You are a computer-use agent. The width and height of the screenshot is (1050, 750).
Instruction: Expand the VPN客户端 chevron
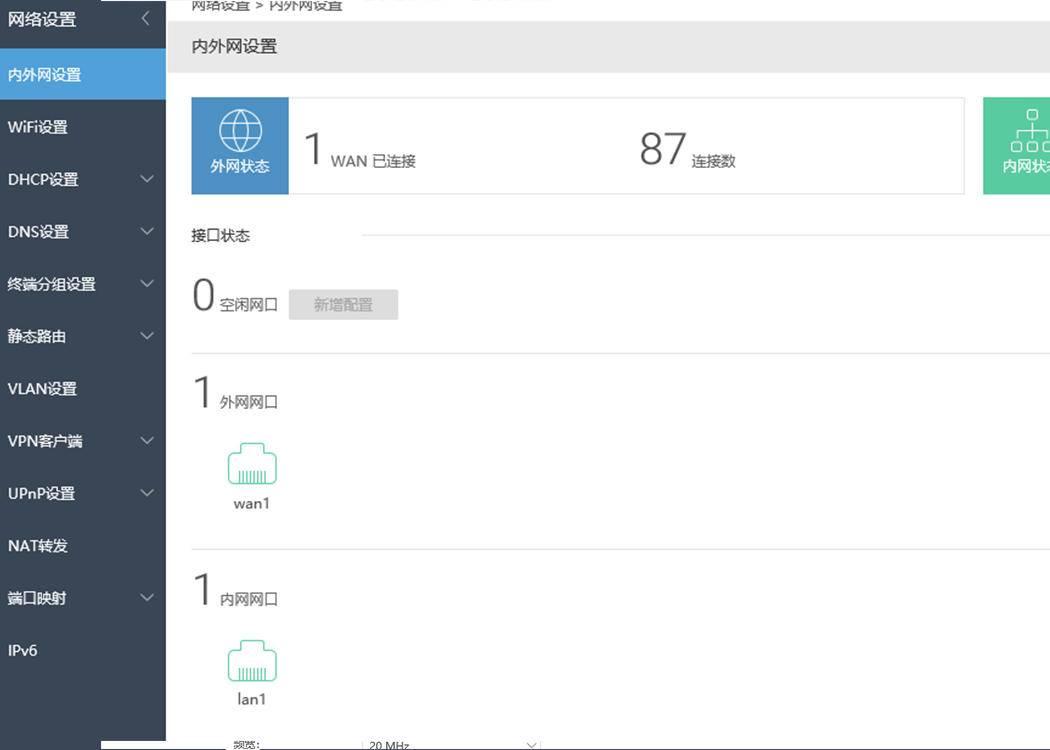[x=147, y=441]
